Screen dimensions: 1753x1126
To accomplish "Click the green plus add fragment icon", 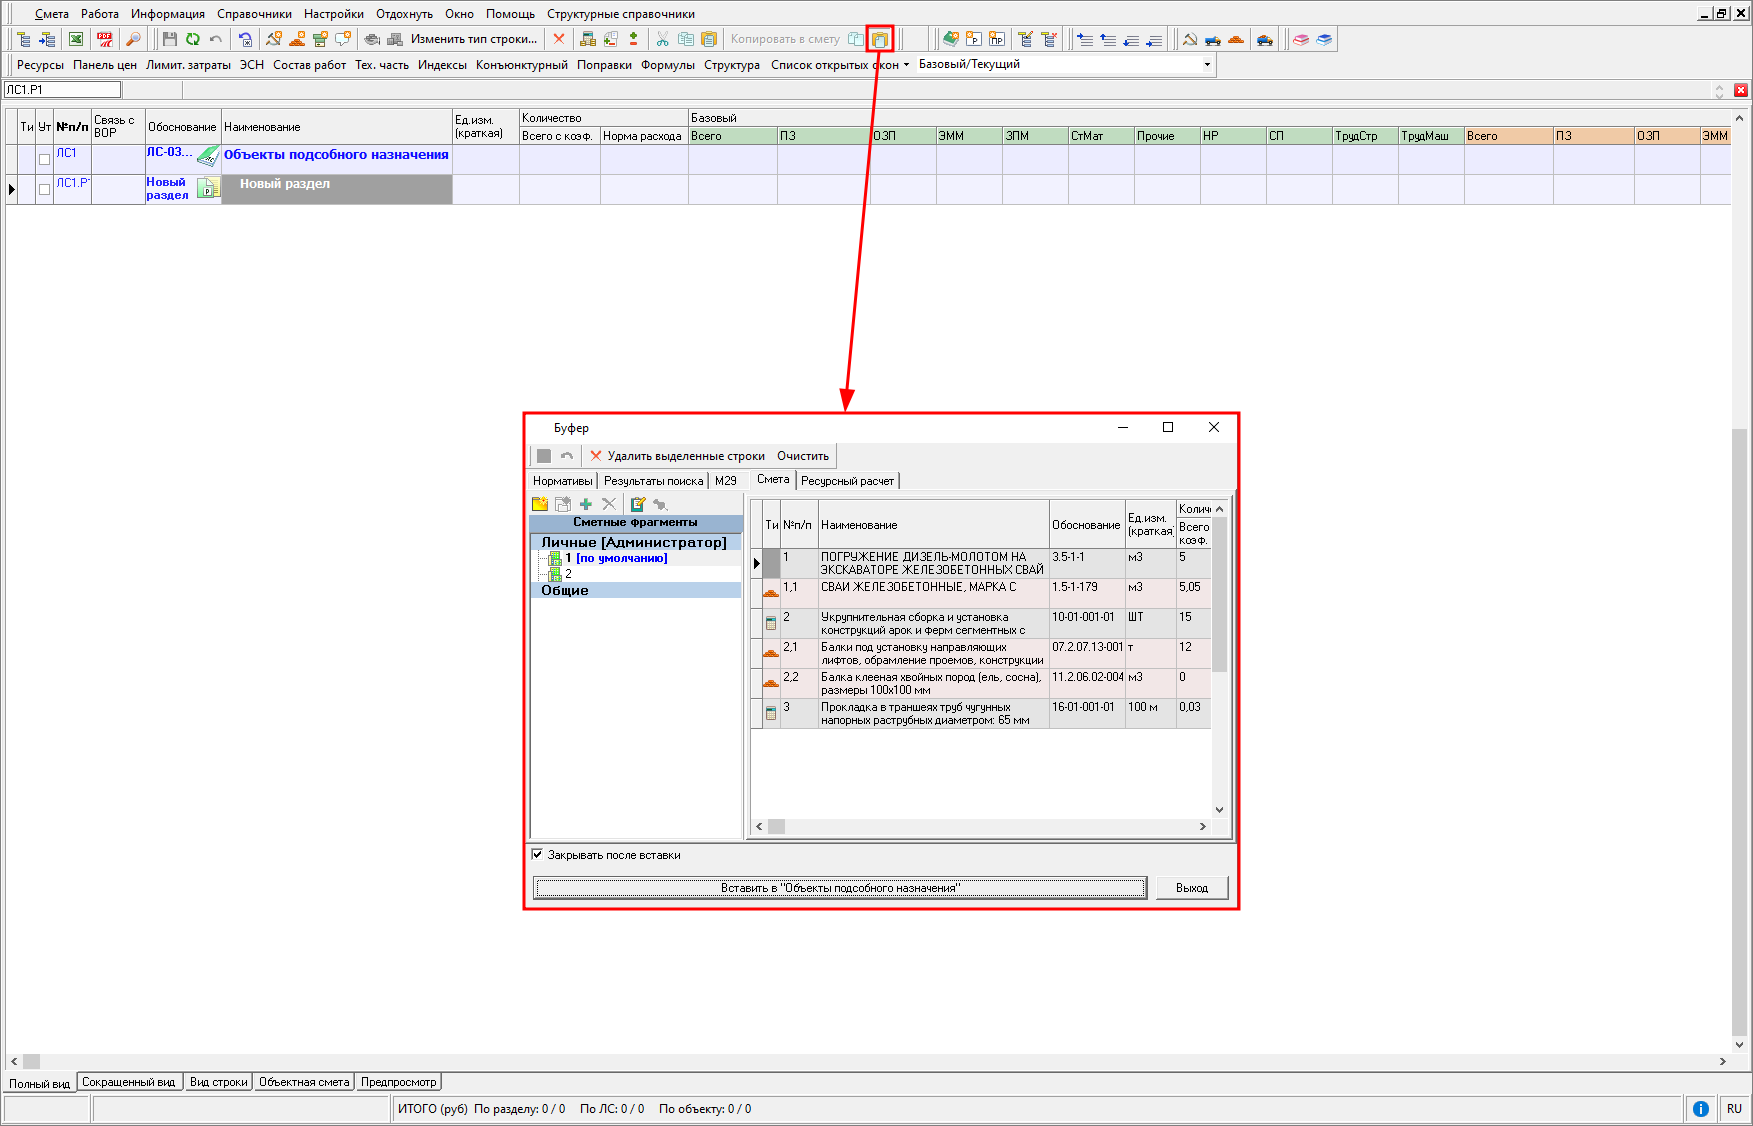I will [x=586, y=504].
